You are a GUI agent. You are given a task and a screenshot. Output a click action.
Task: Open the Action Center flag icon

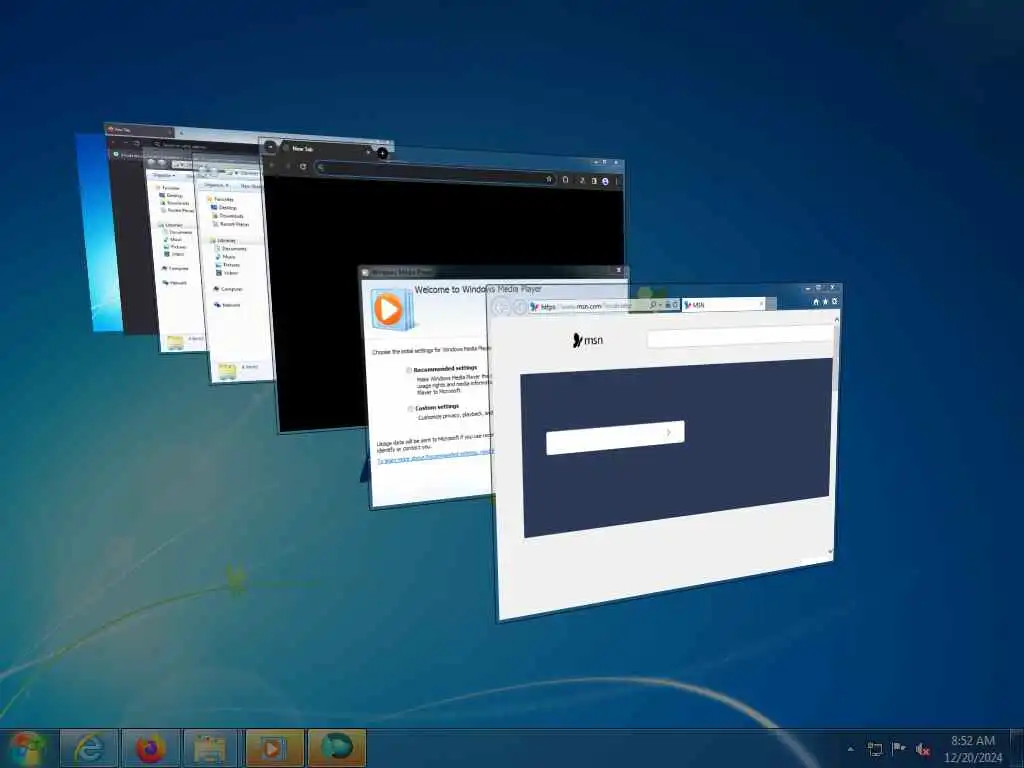click(x=899, y=749)
